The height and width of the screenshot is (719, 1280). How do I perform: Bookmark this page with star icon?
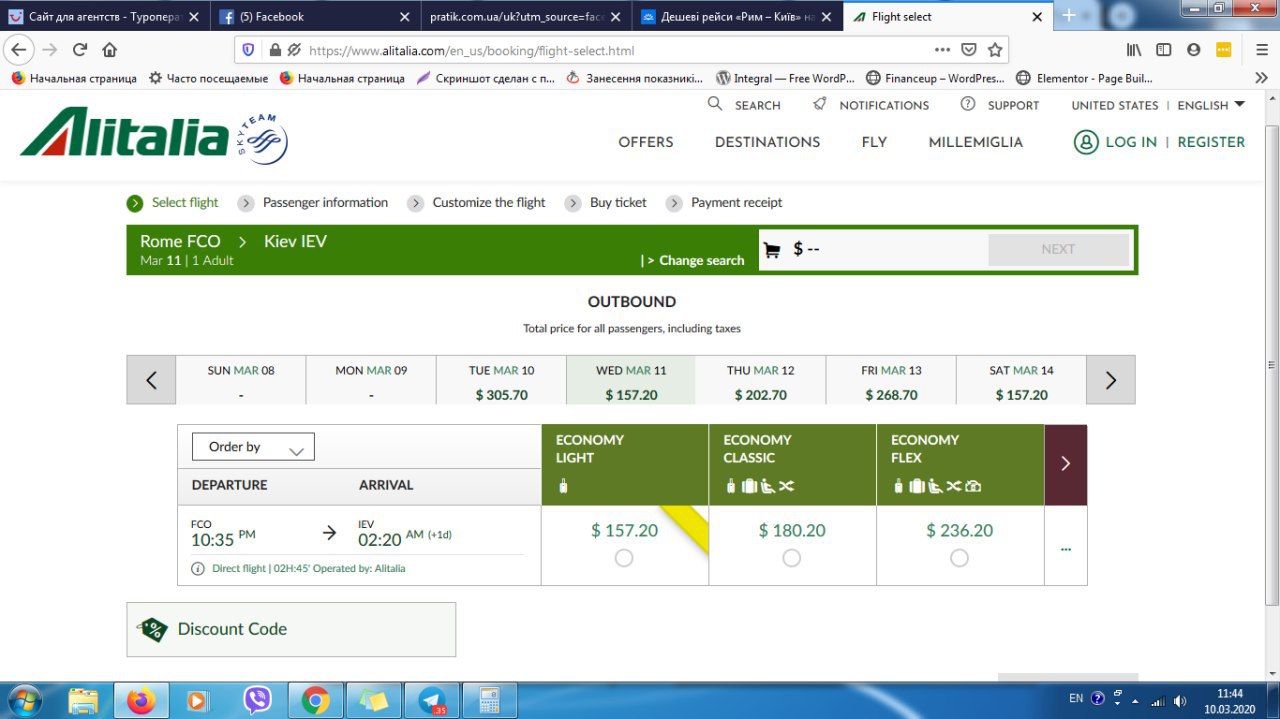(995, 50)
